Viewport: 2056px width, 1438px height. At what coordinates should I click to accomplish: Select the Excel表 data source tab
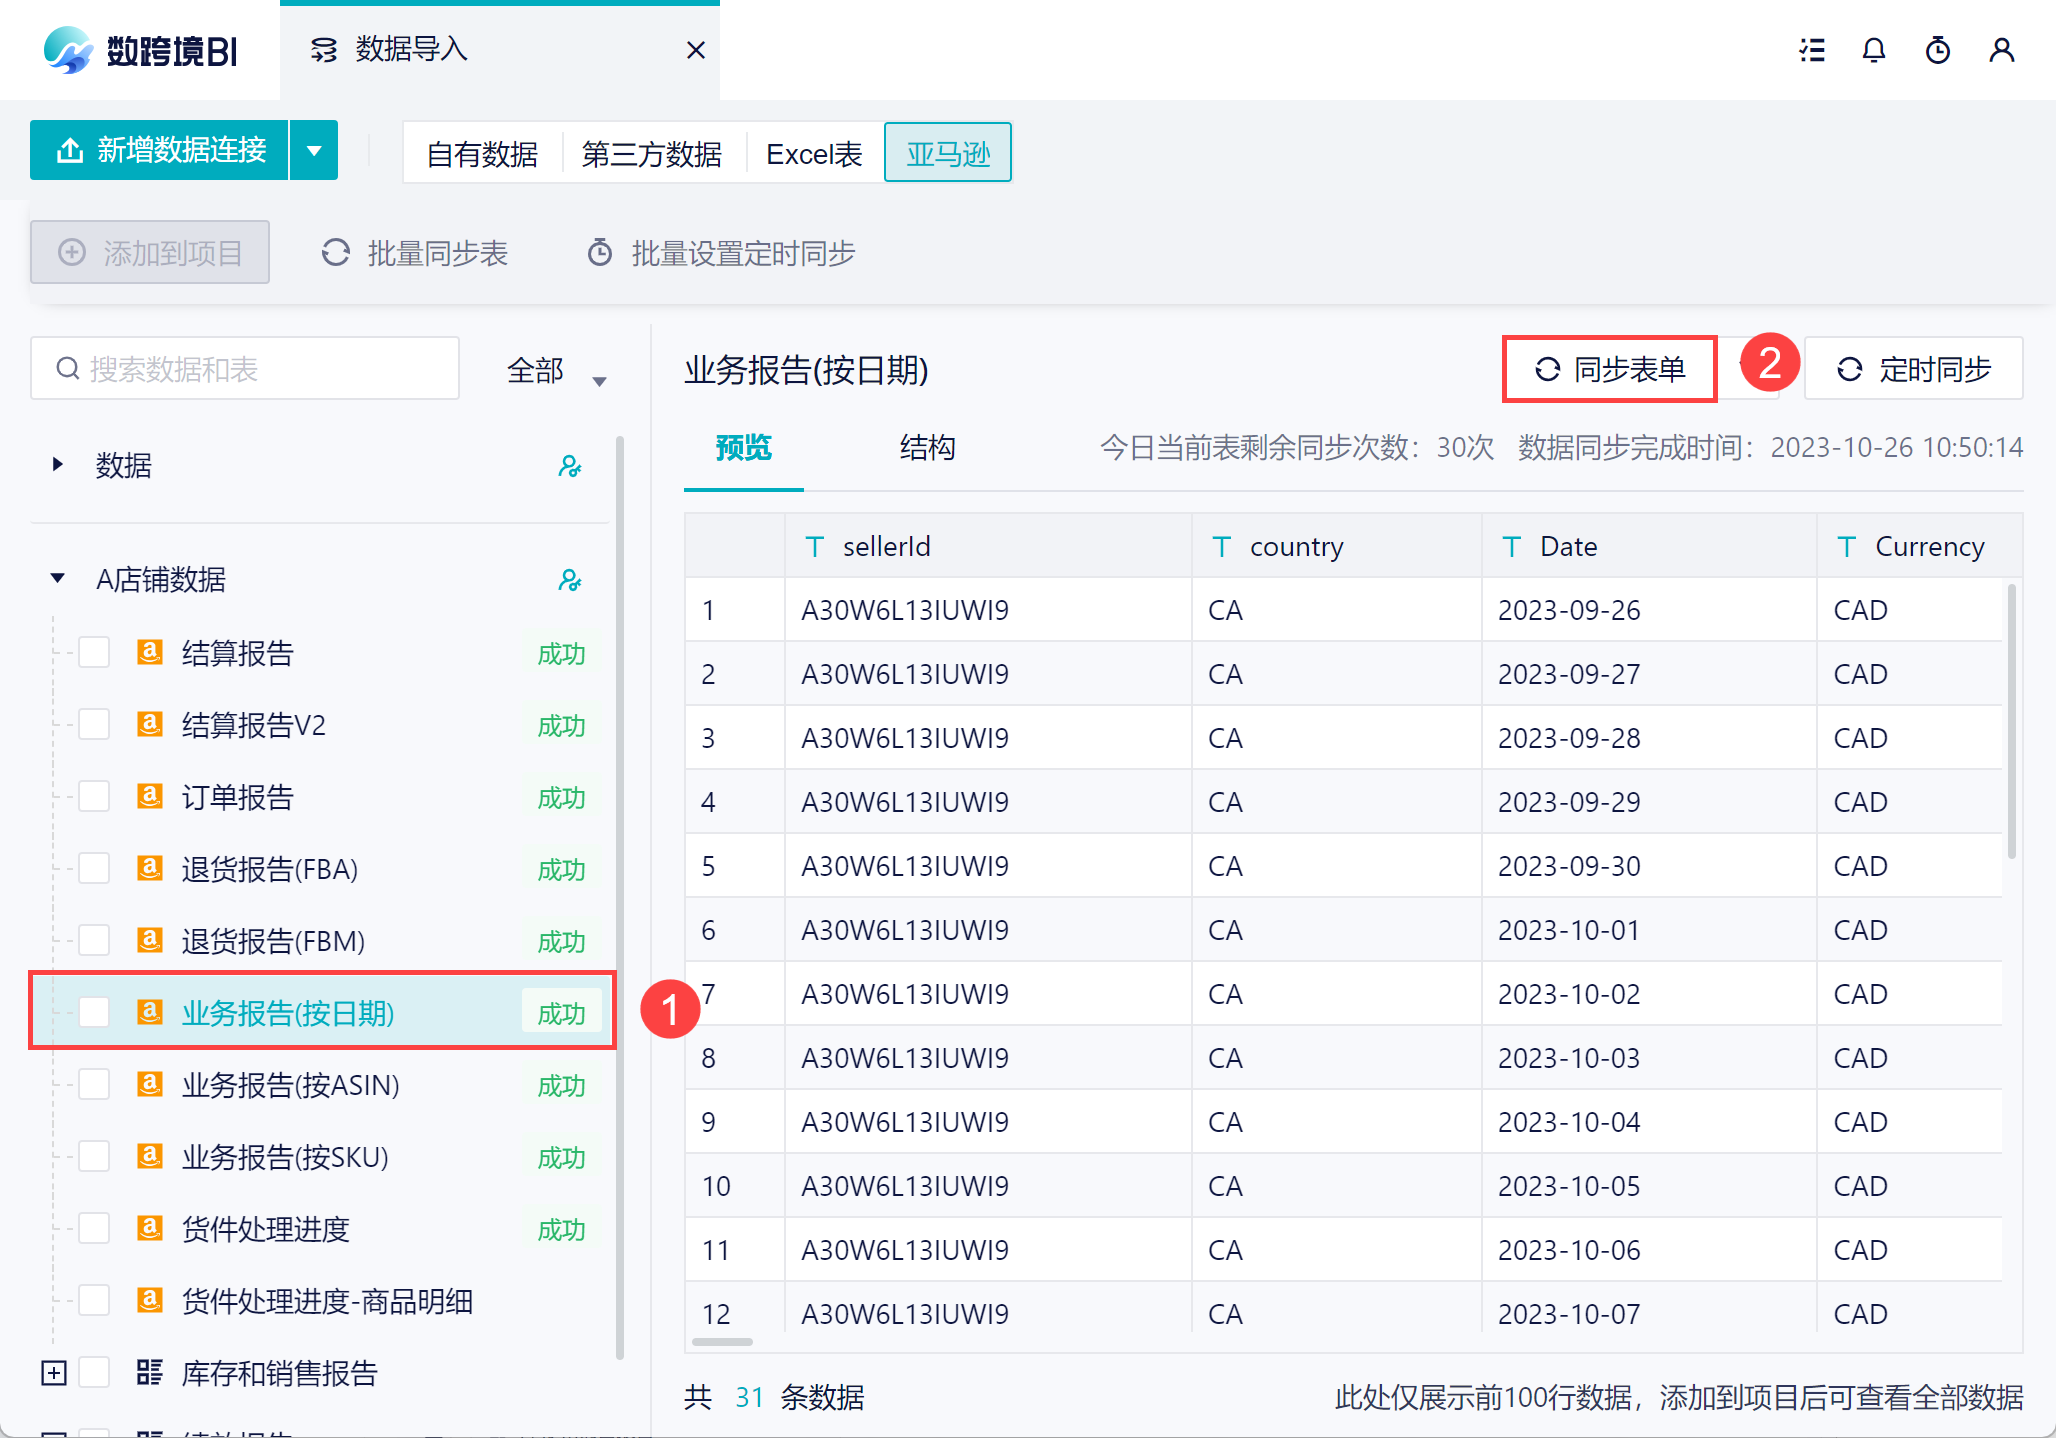(x=814, y=154)
